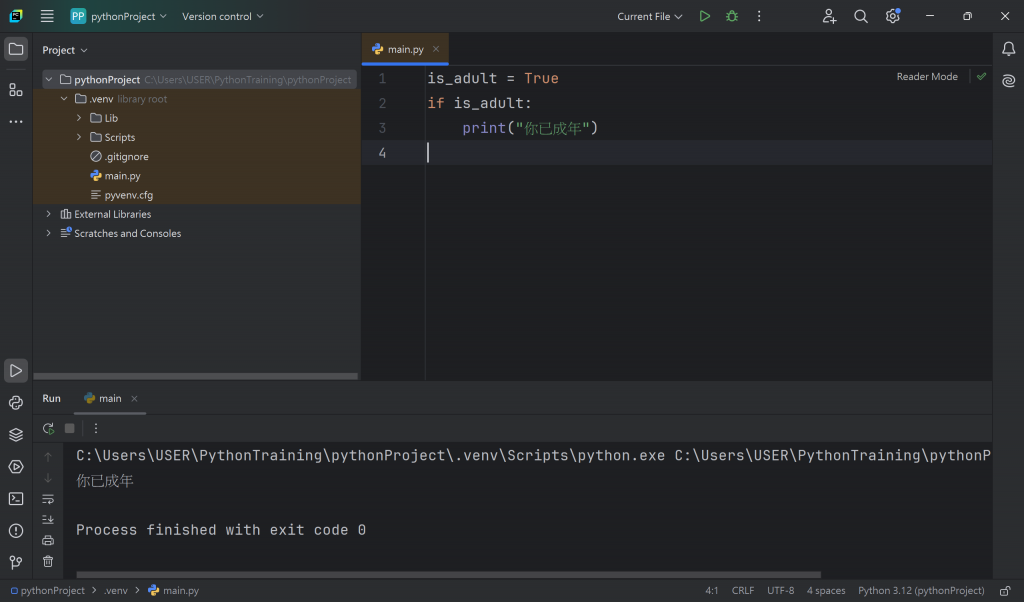Click main.py breadcrumb in status bar
This screenshot has height=602, width=1024.
[174, 591]
